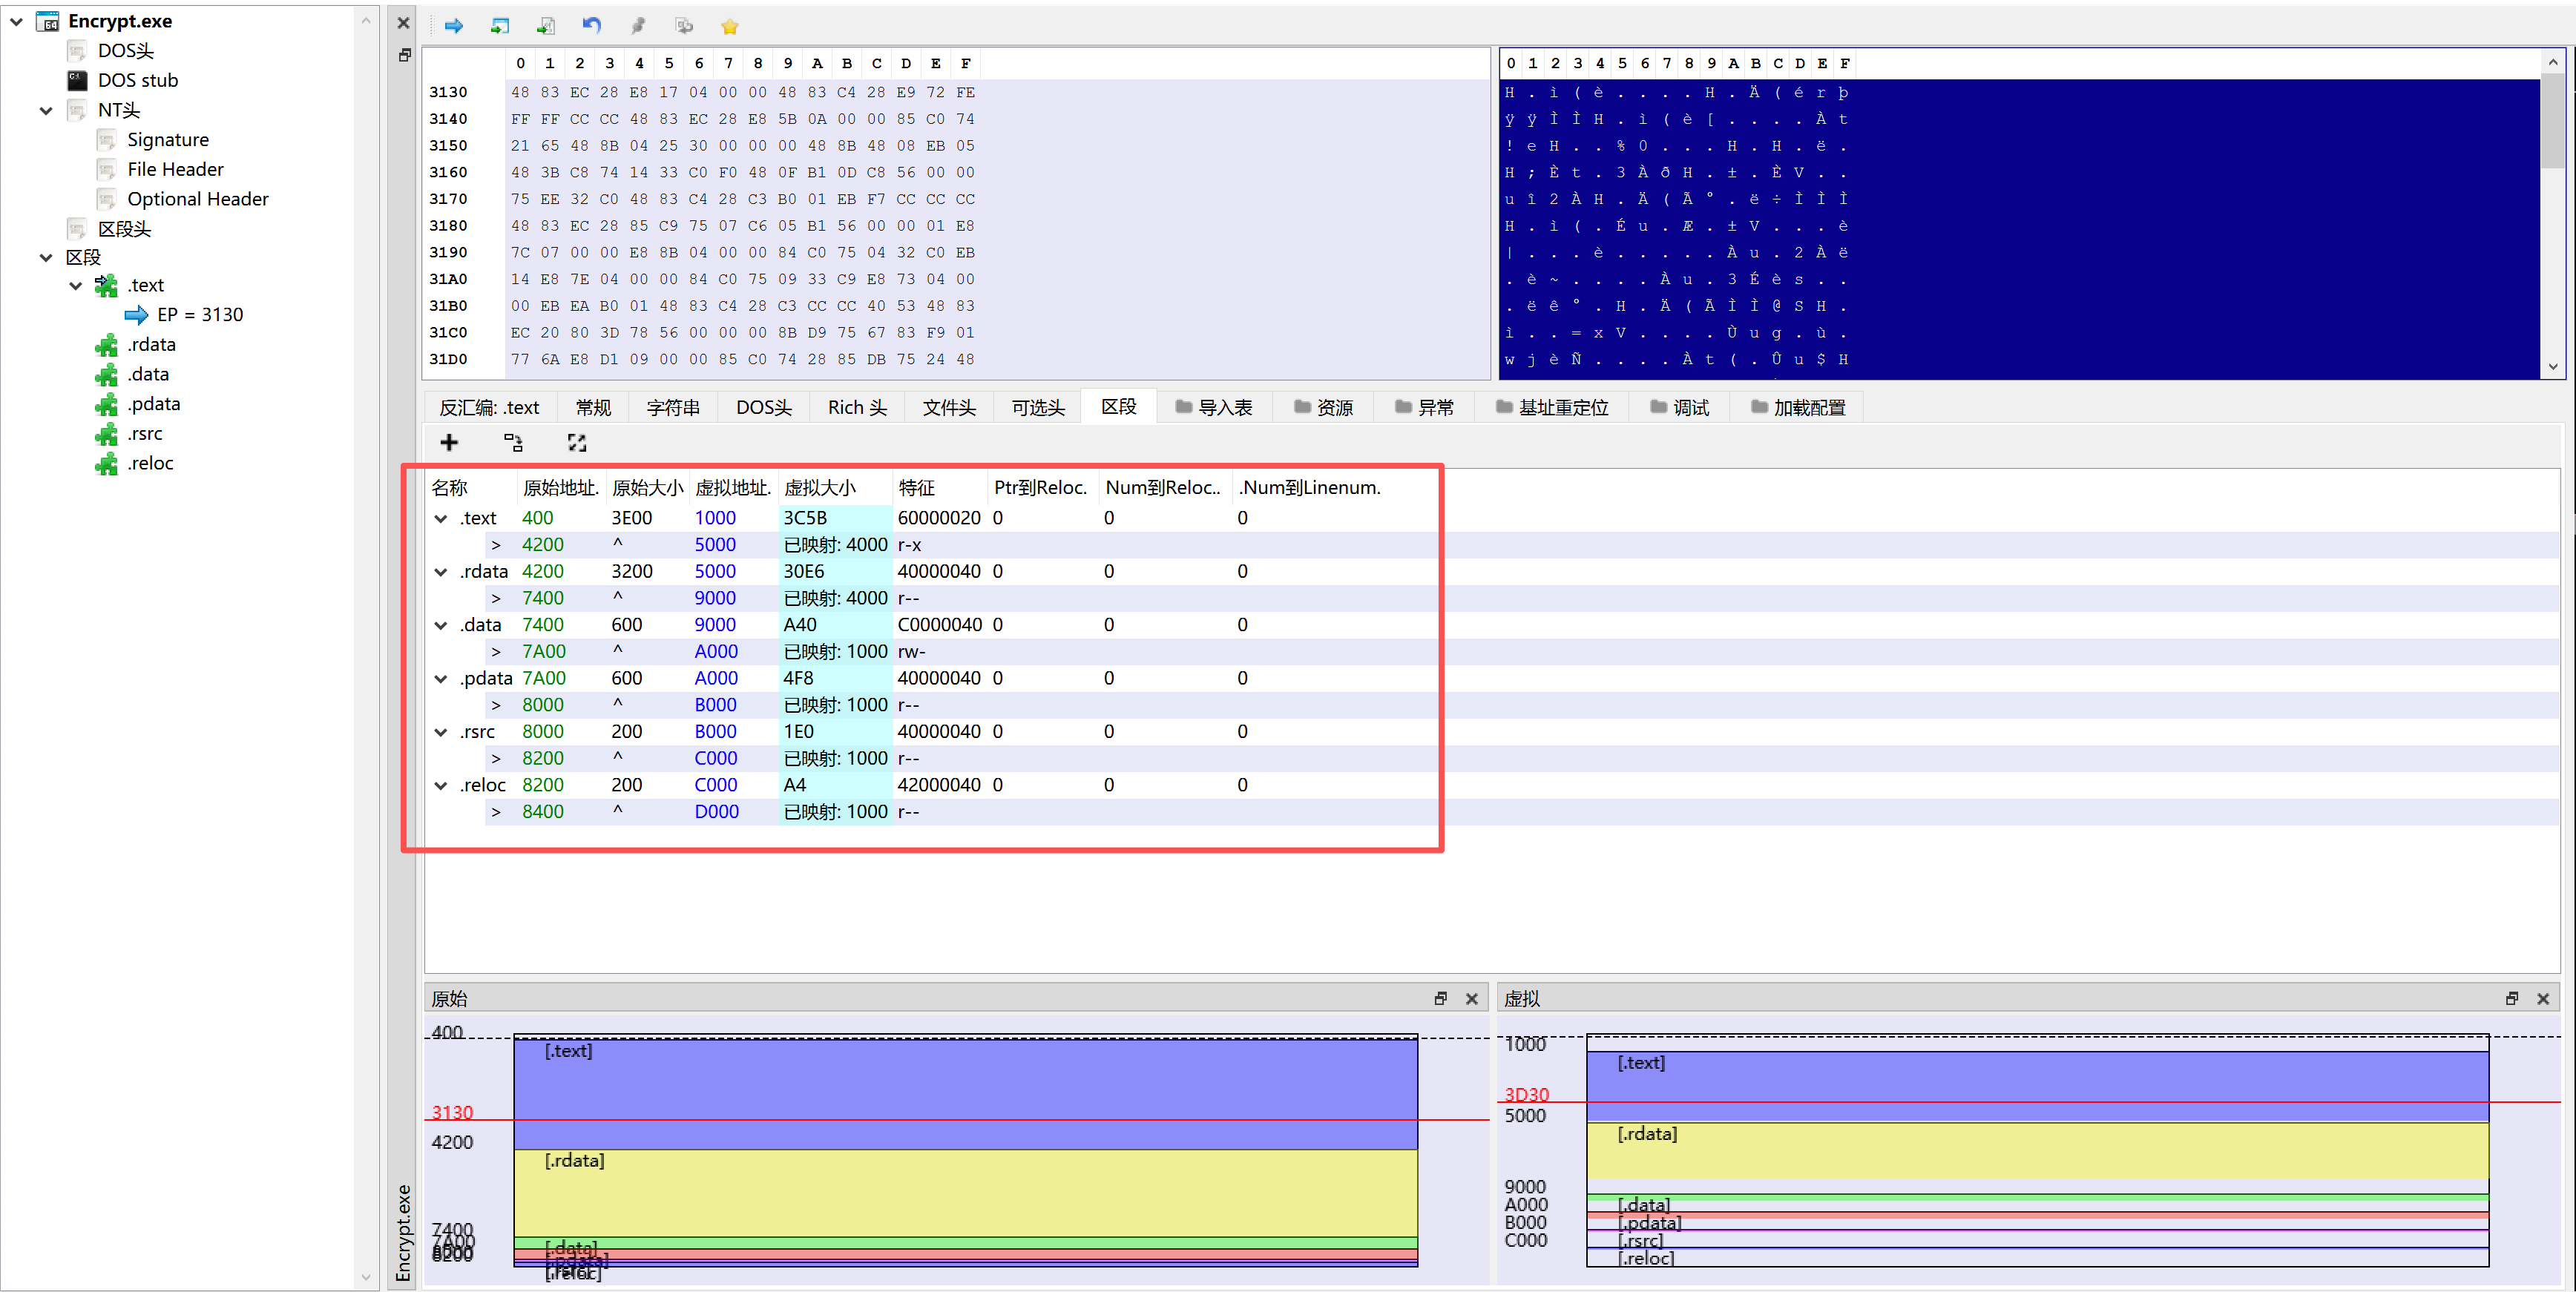2576x1292 pixels.
Task: Select the .rdata section in tree
Action: pyautogui.click(x=151, y=344)
